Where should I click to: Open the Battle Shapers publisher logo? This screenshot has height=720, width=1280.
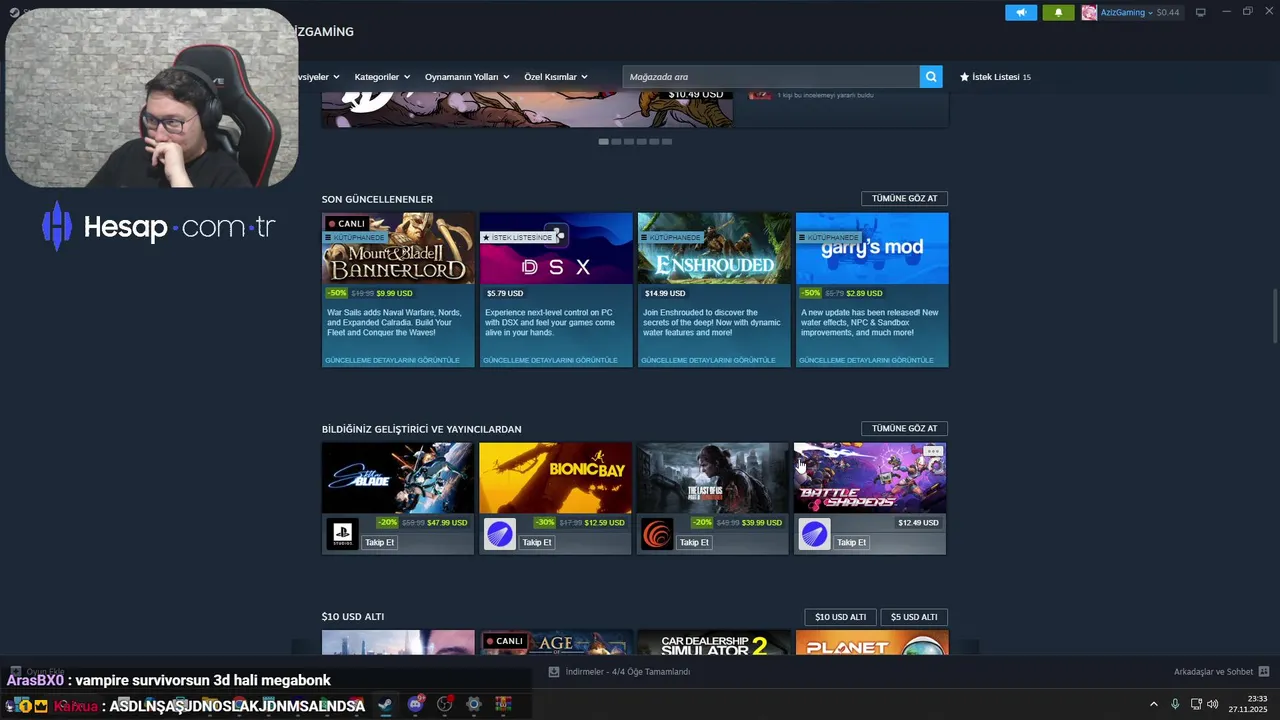pos(814,534)
